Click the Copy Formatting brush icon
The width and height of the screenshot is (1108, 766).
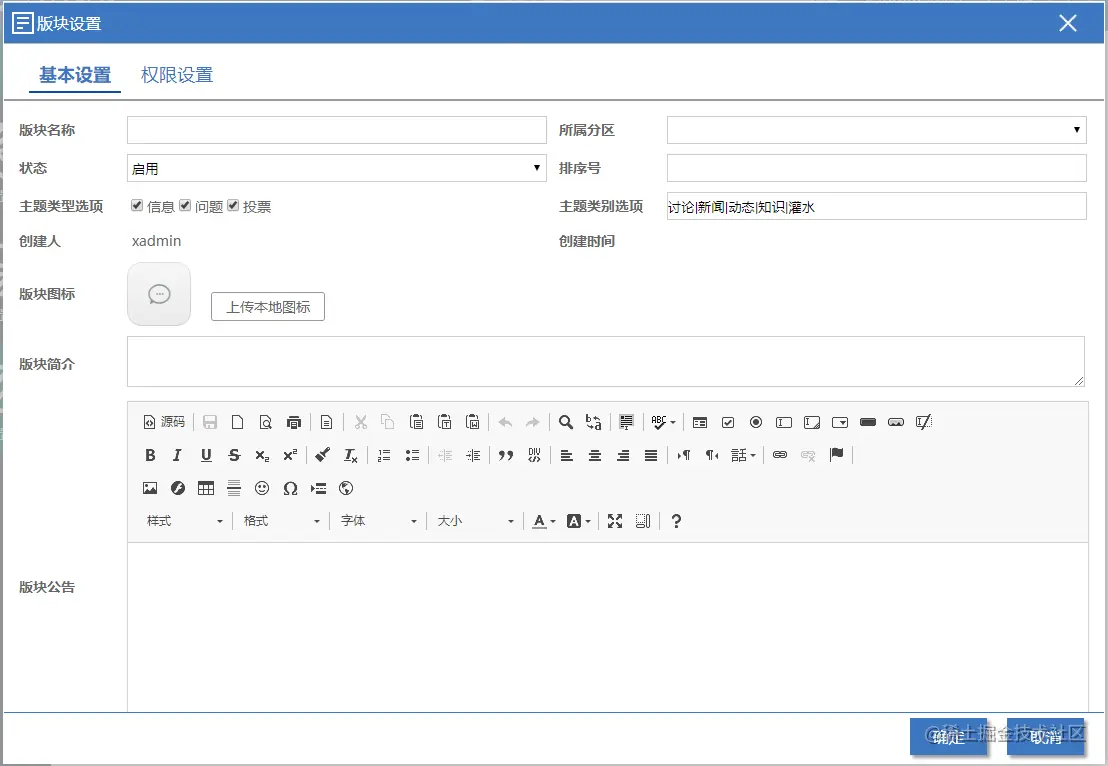pyautogui.click(x=322, y=455)
